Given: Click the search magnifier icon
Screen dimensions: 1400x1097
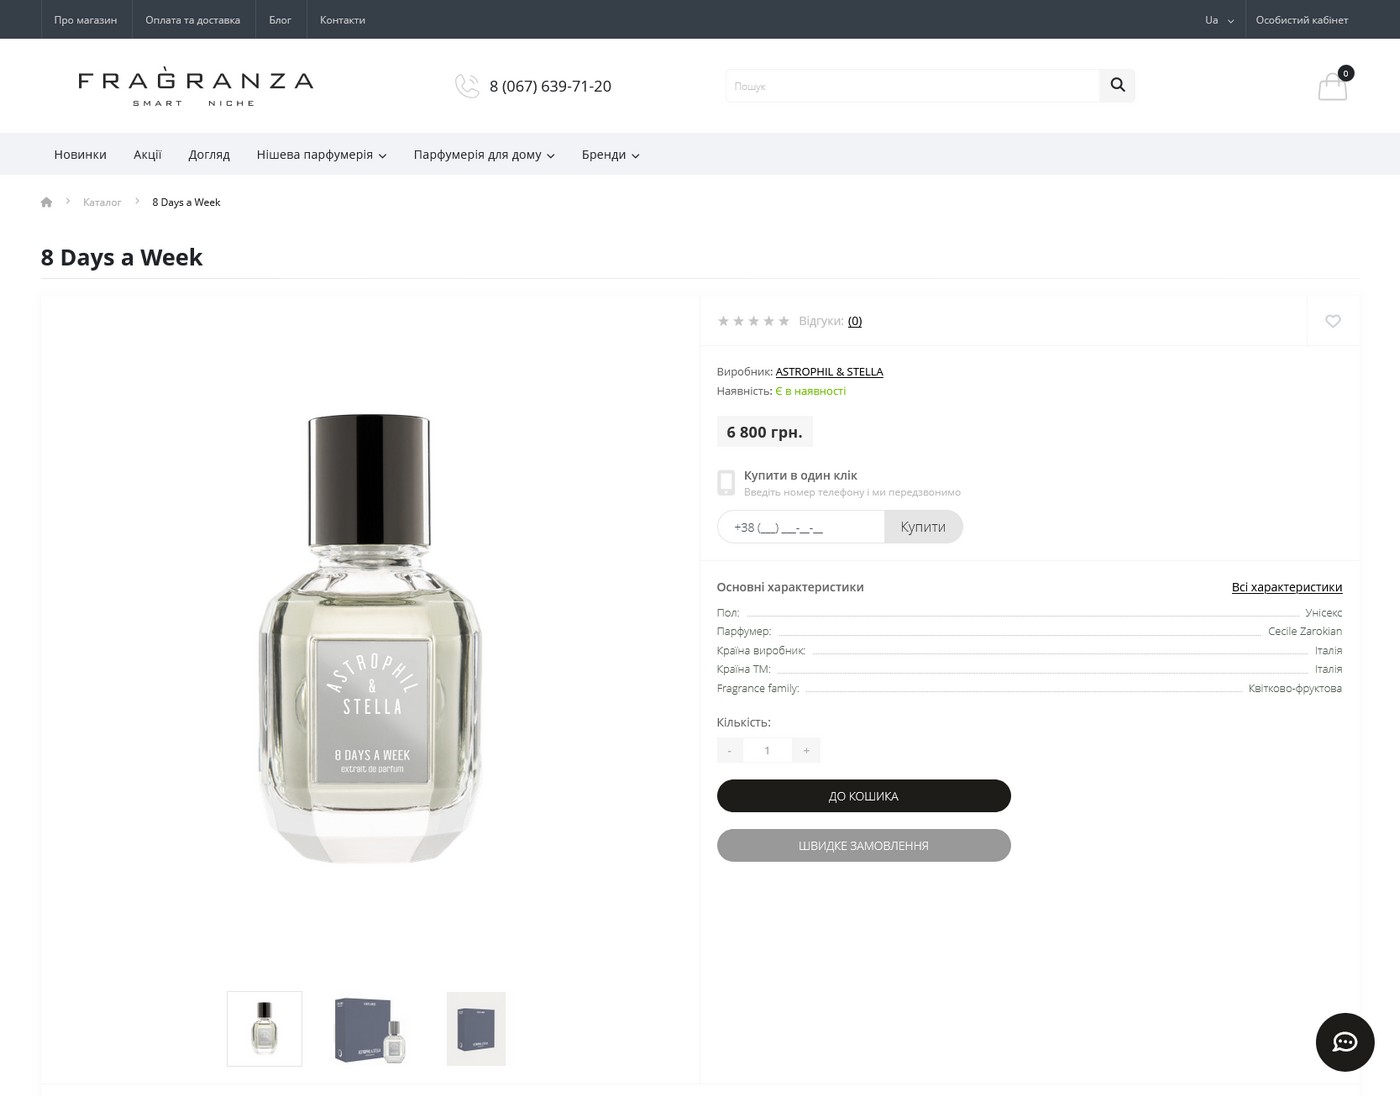Looking at the screenshot, I should (1117, 86).
